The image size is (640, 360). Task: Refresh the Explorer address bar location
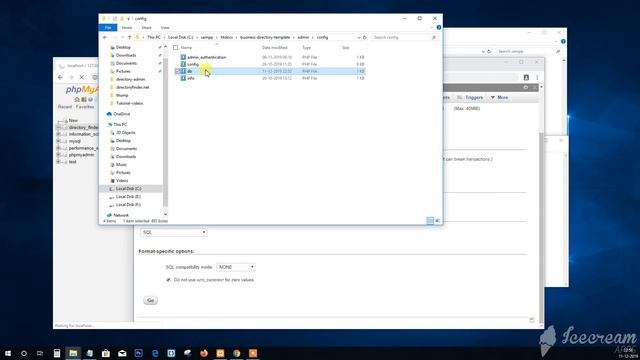[x=364, y=37]
